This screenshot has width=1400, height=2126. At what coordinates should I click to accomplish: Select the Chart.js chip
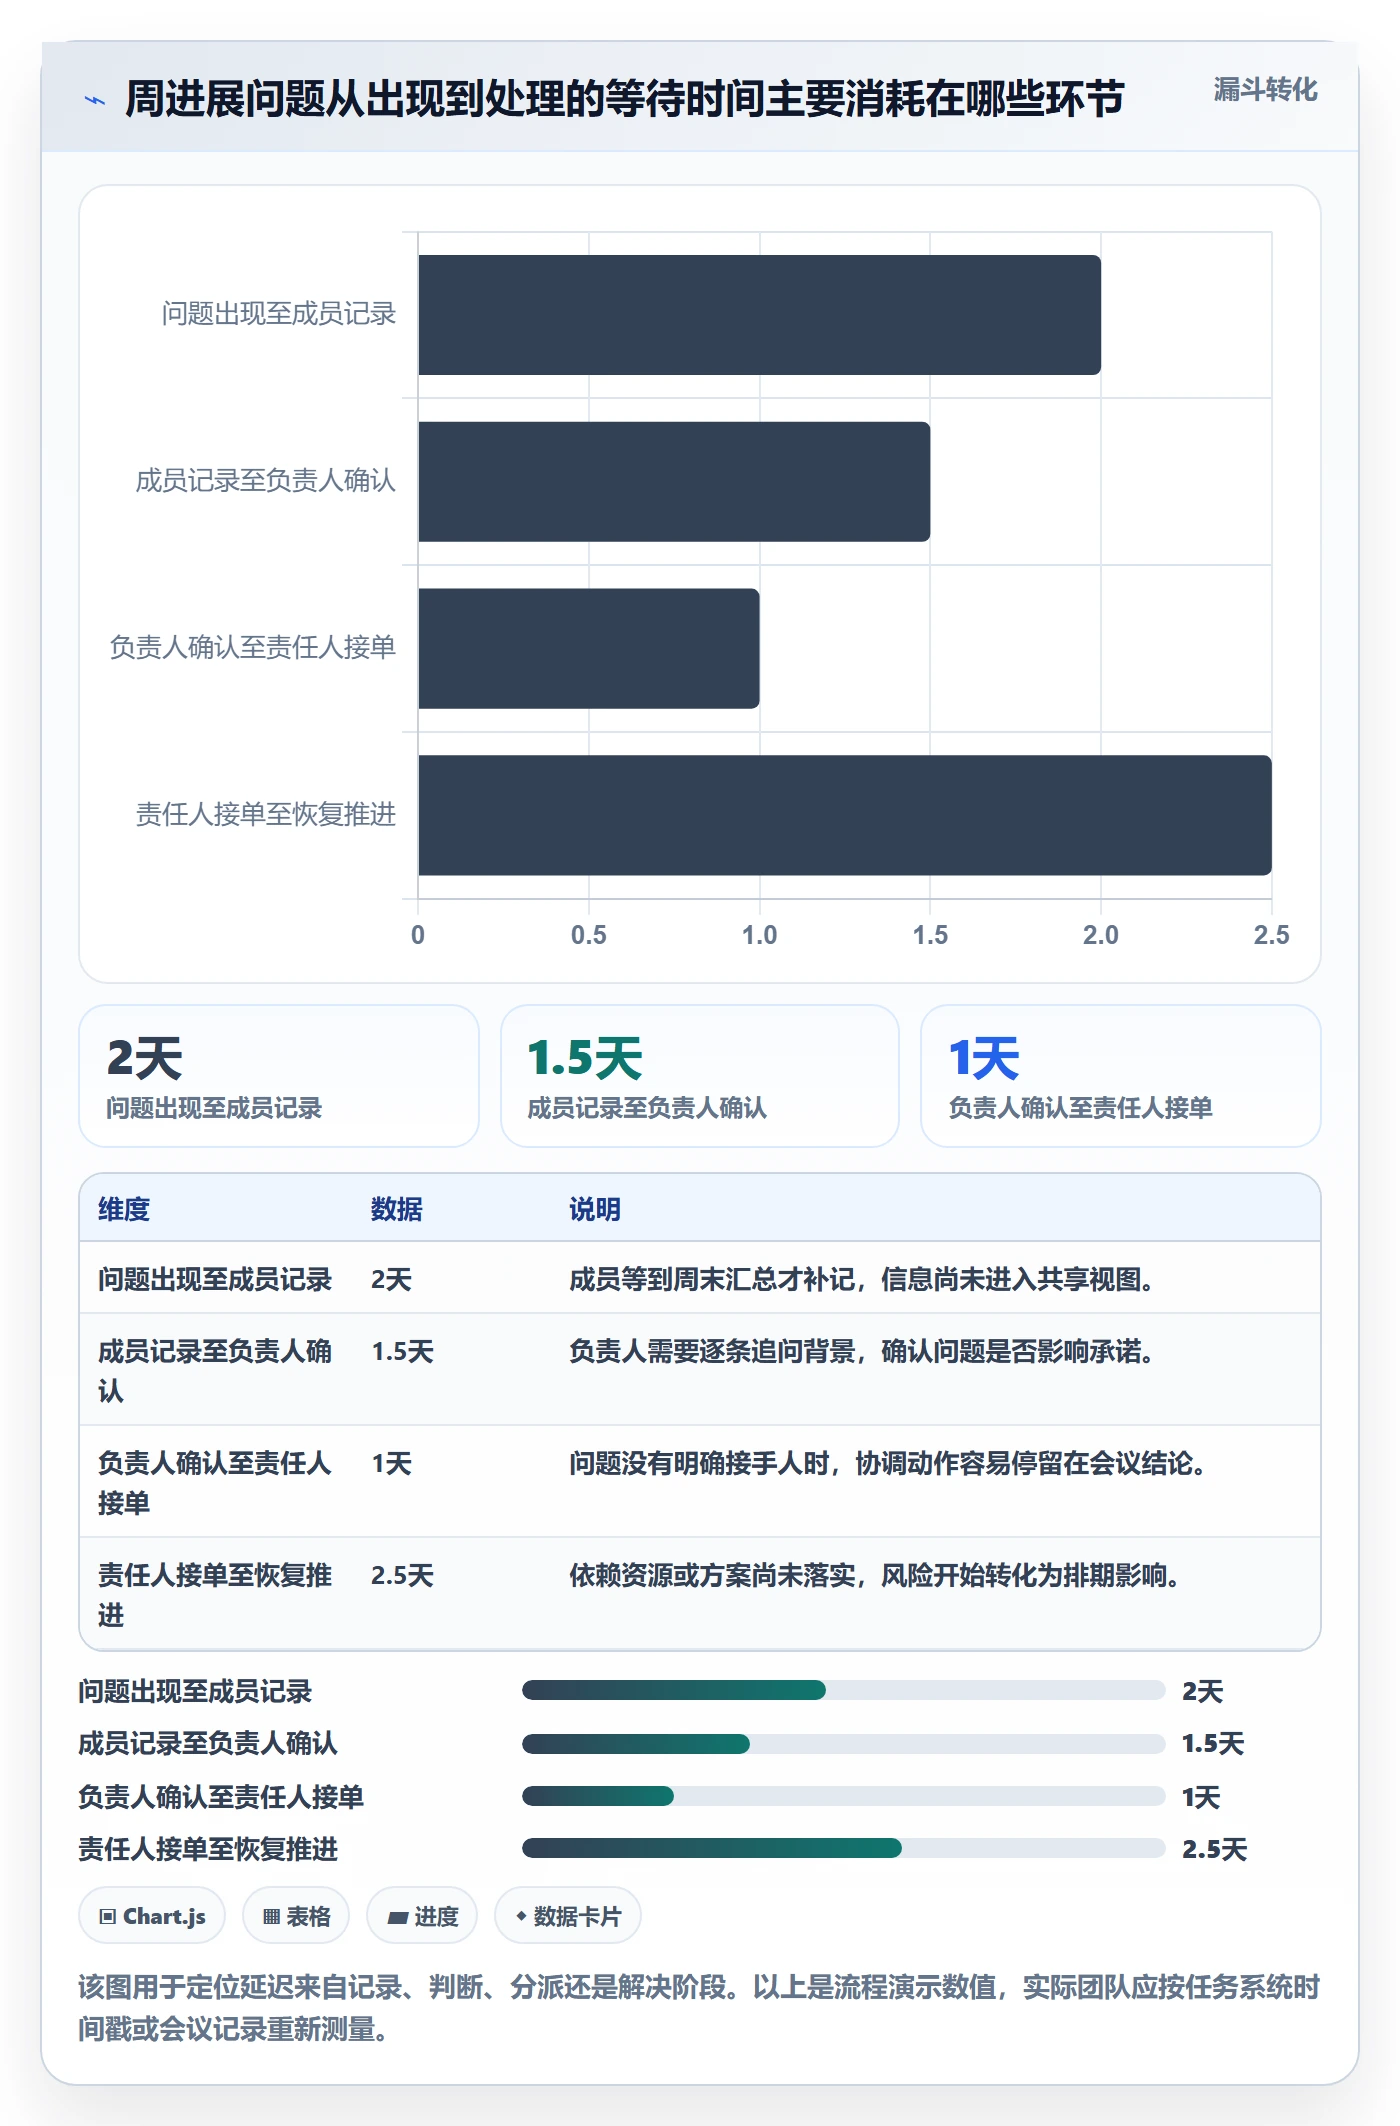click(152, 1916)
